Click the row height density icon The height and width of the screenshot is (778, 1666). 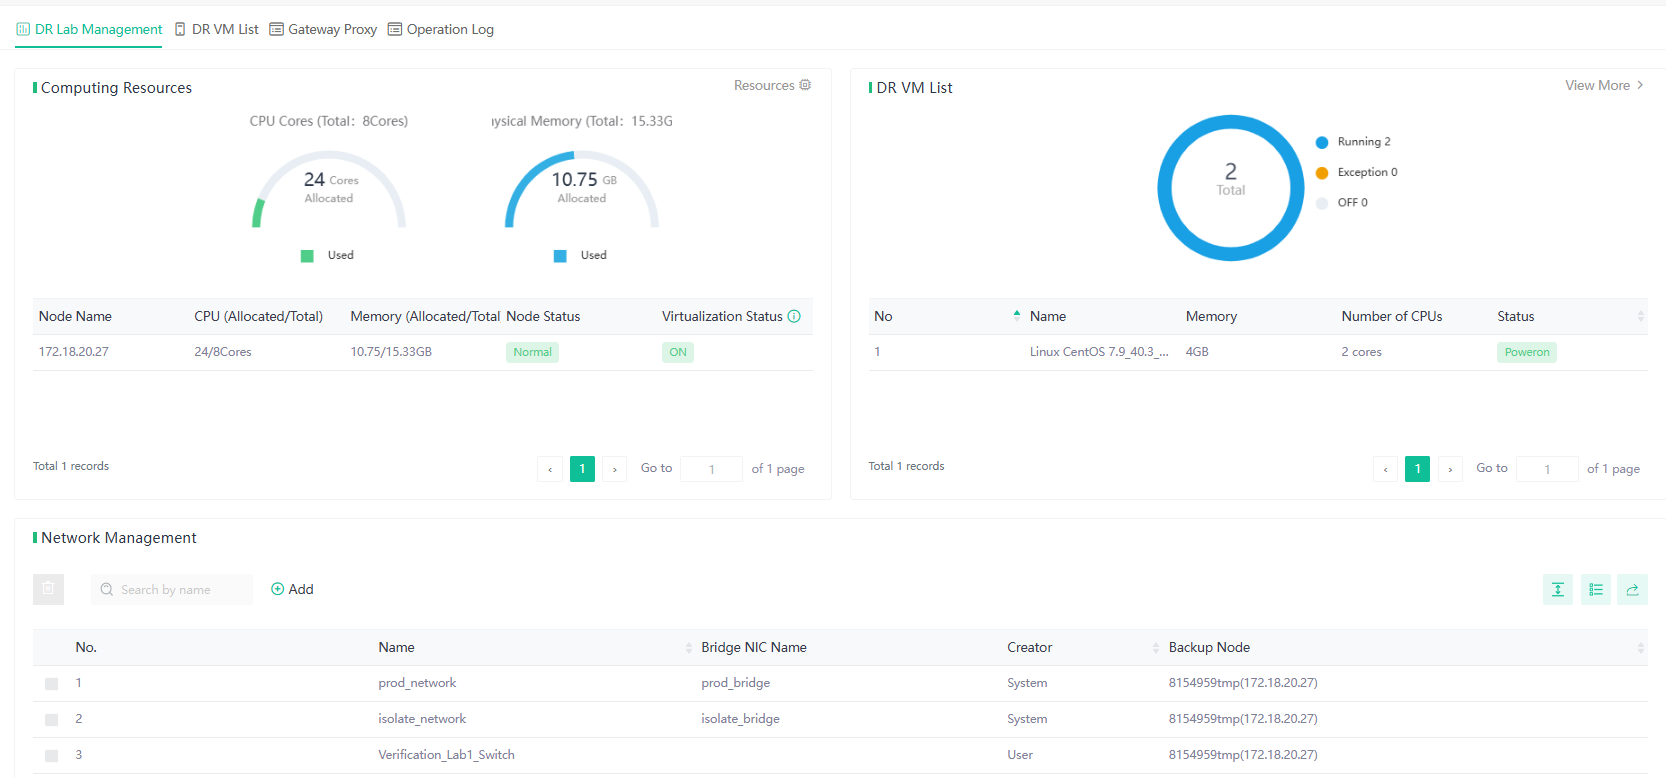[x=1557, y=590]
